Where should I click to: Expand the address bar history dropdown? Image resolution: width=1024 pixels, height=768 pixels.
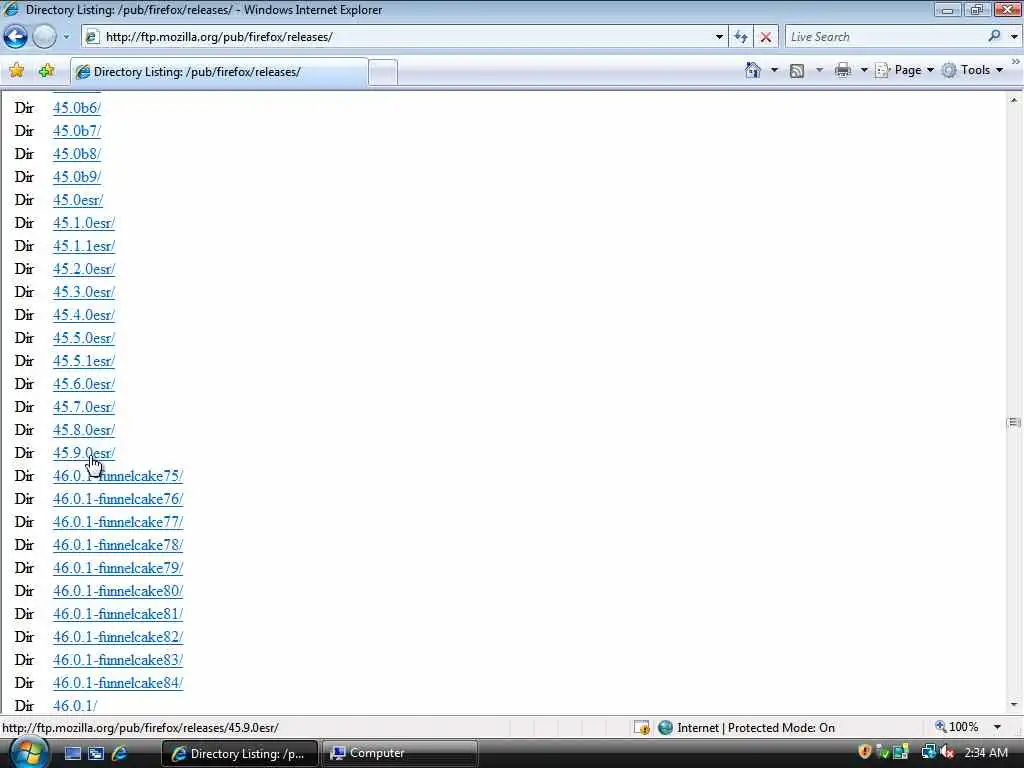pos(719,37)
